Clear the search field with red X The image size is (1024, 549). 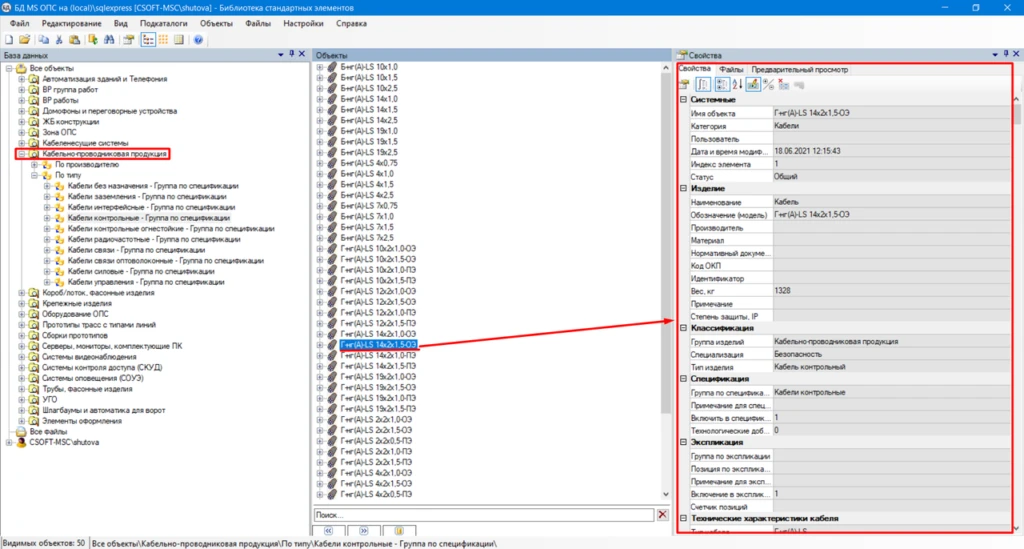[661, 514]
